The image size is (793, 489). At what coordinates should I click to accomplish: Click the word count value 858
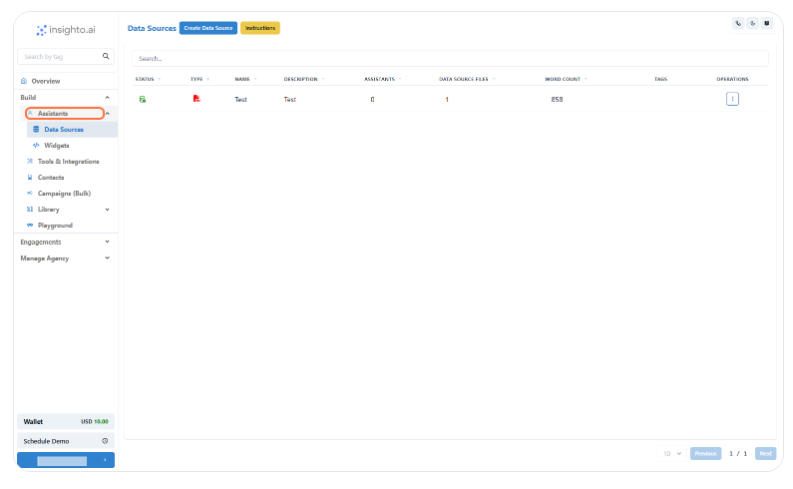(x=557, y=100)
